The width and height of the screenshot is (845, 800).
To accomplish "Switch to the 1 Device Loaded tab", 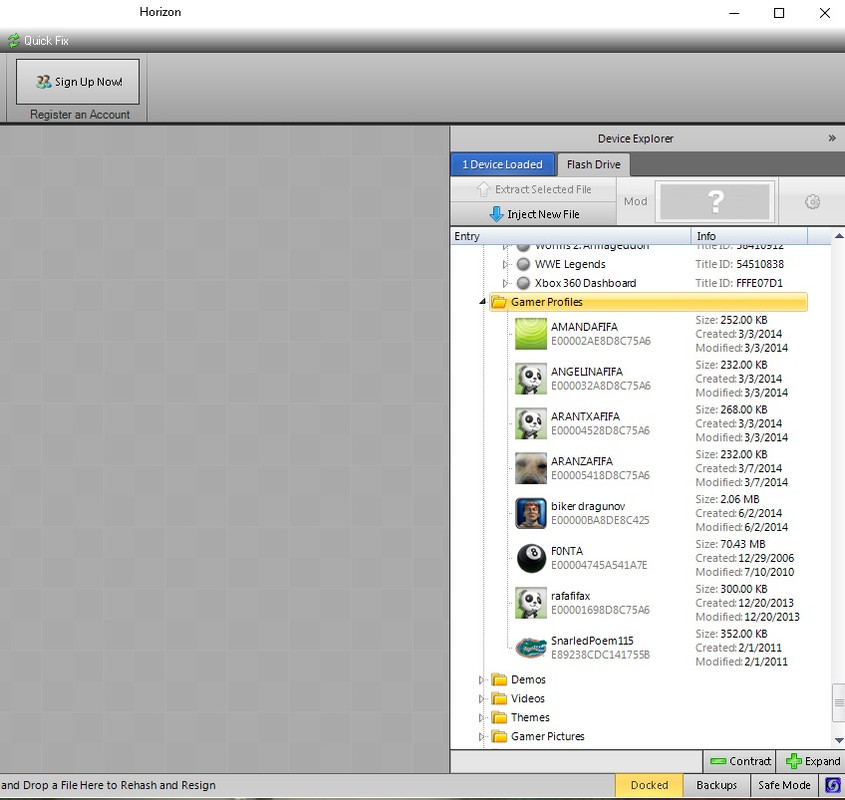I will (502, 164).
